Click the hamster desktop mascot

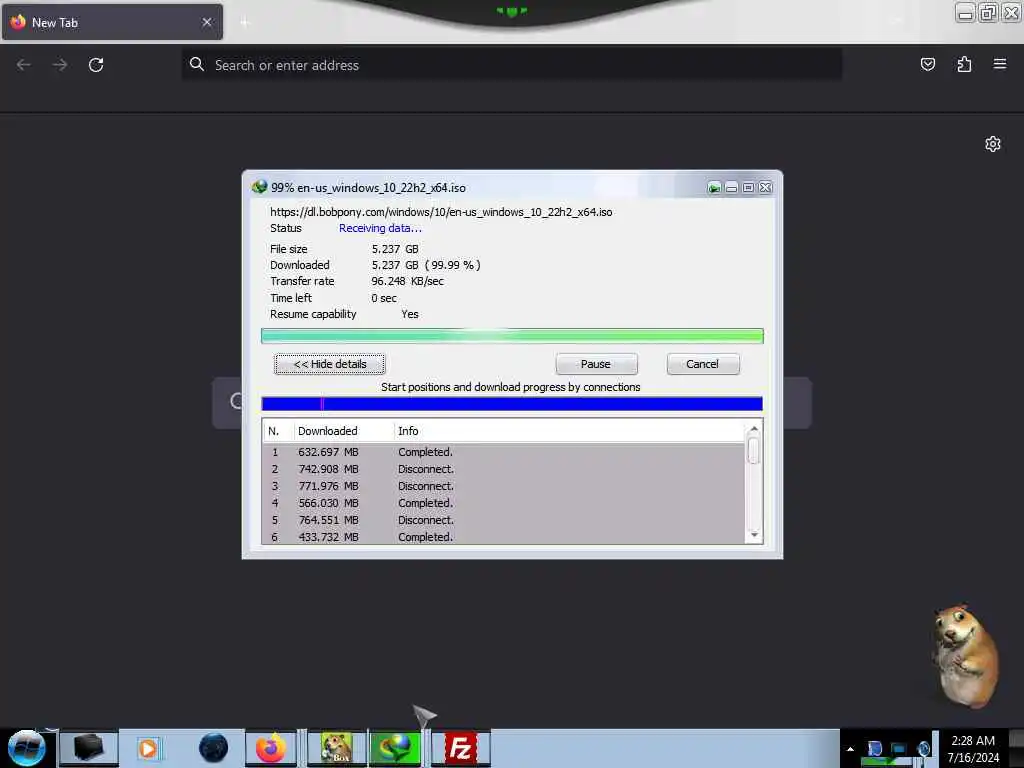click(x=965, y=655)
